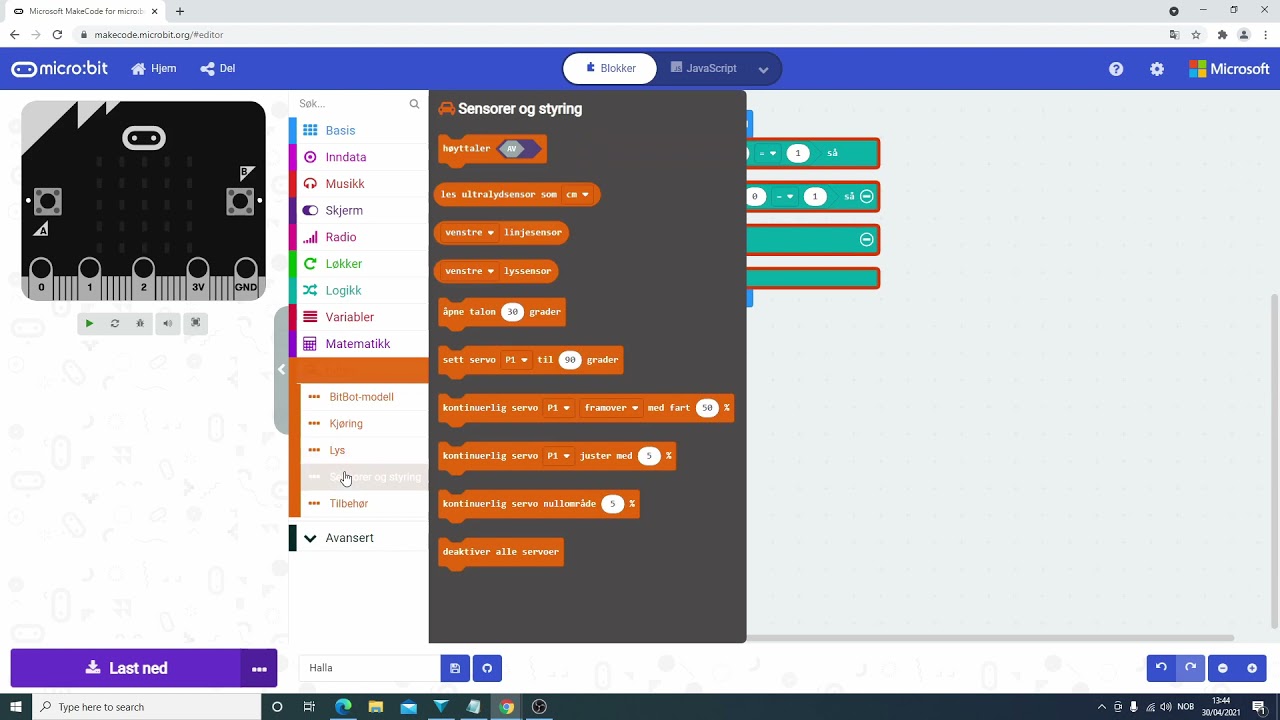
Task: Open the cm unit dropdown on ultrasound block
Action: [577, 195]
